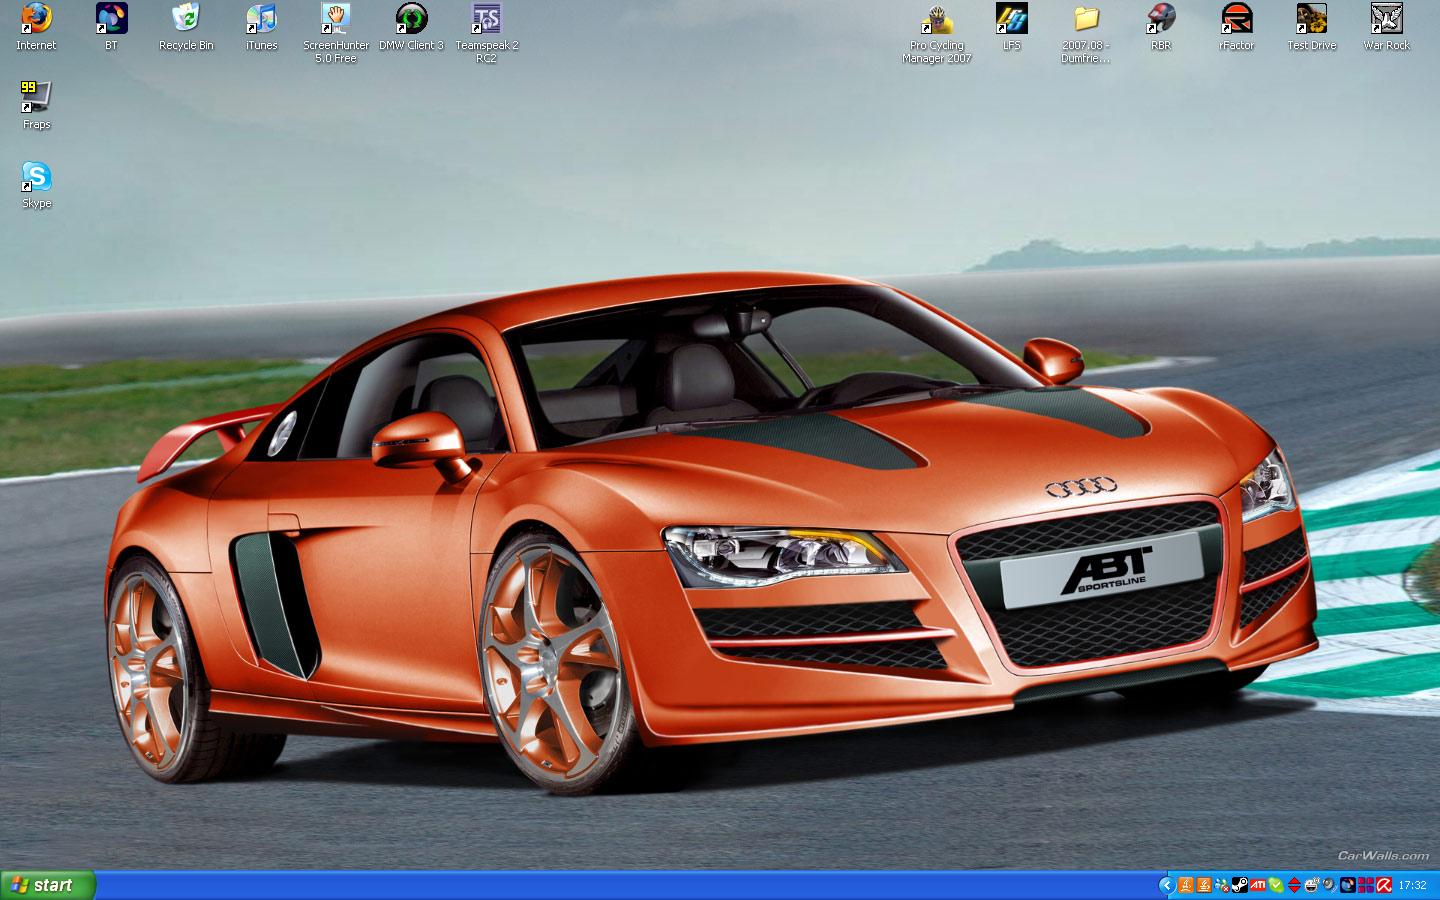Open the Windows Start menu
The image size is (1440, 900).
pos(48,885)
